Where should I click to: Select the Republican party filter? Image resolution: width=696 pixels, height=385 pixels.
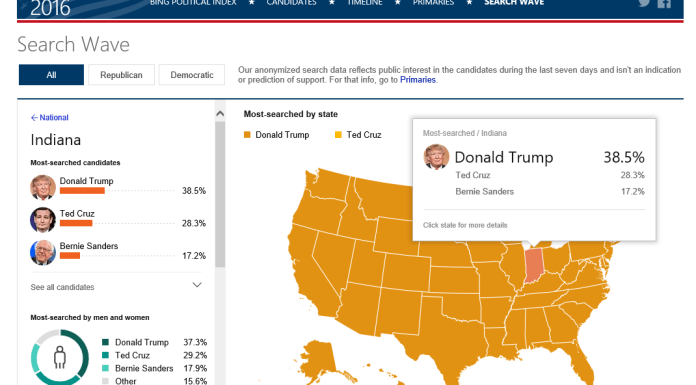(121, 75)
